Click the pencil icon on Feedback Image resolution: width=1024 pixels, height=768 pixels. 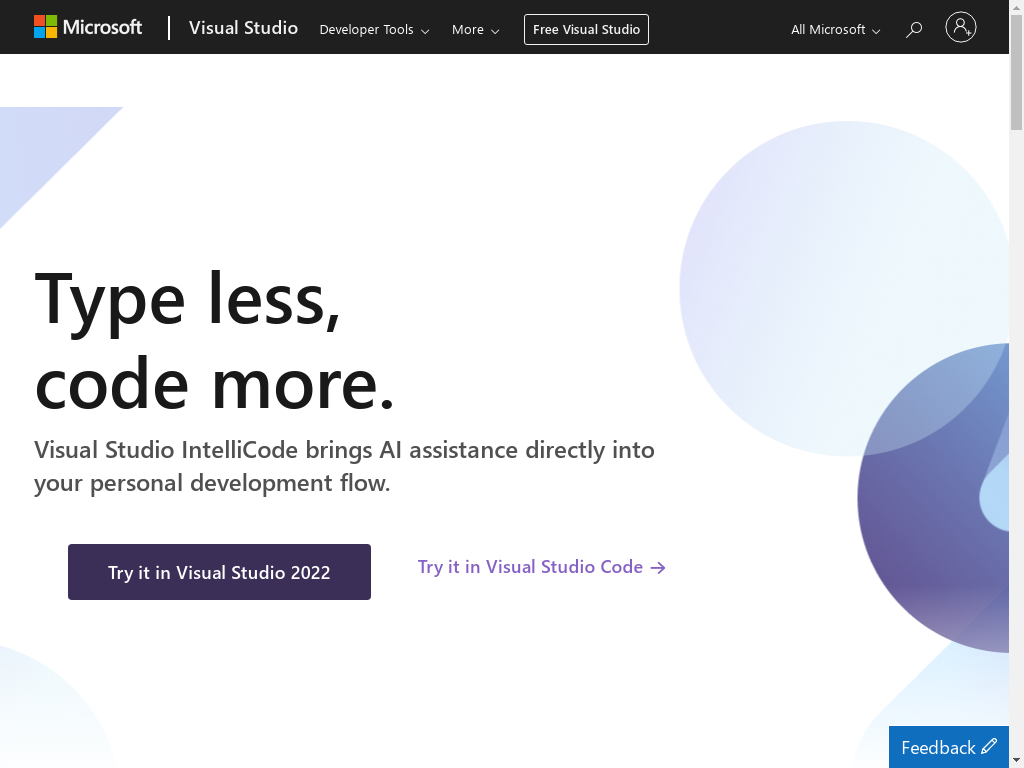989,746
